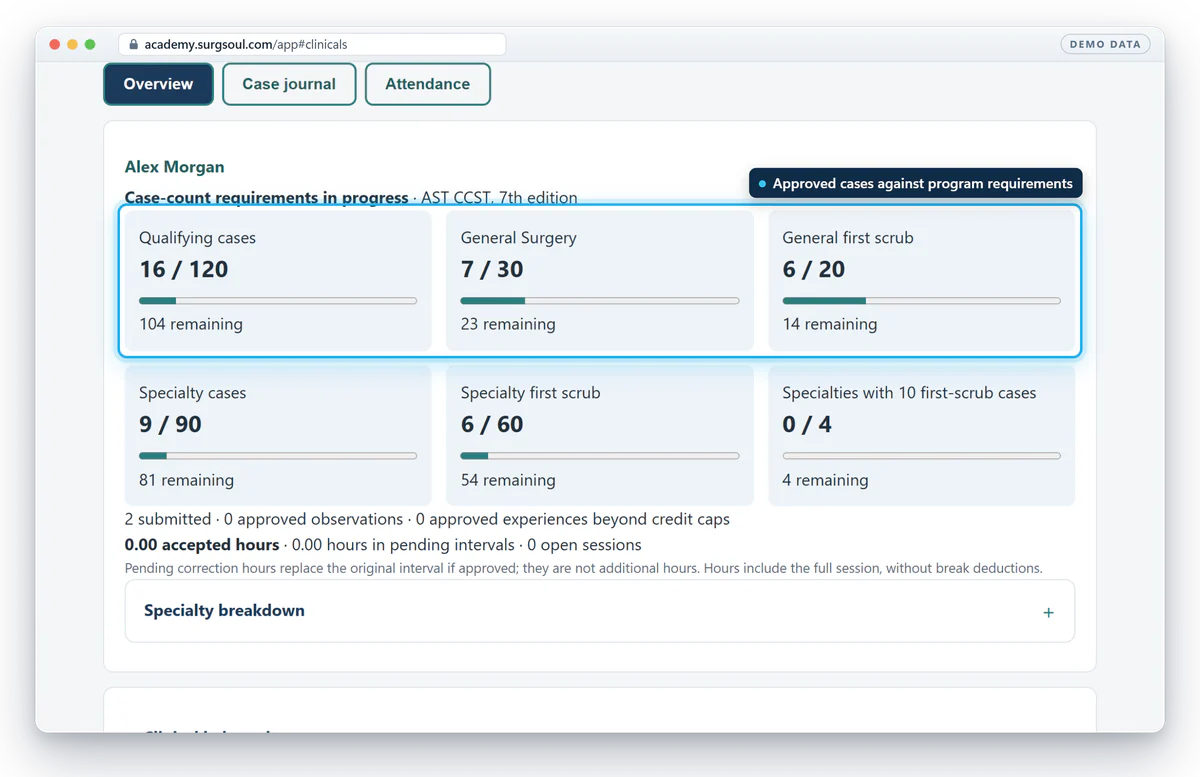The height and width of the screenshot is (777, 1200).
Task: Click the "2 submitted" summary line
Action: (427, 519)
